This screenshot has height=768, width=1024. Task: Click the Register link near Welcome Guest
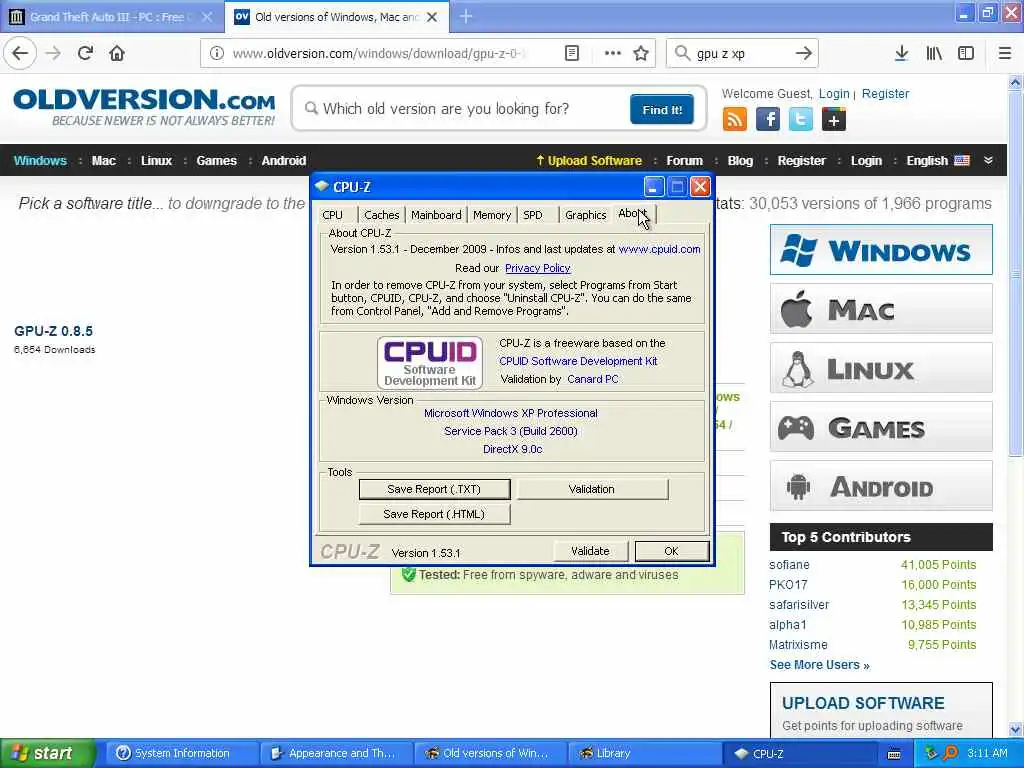tap(885, 94)
